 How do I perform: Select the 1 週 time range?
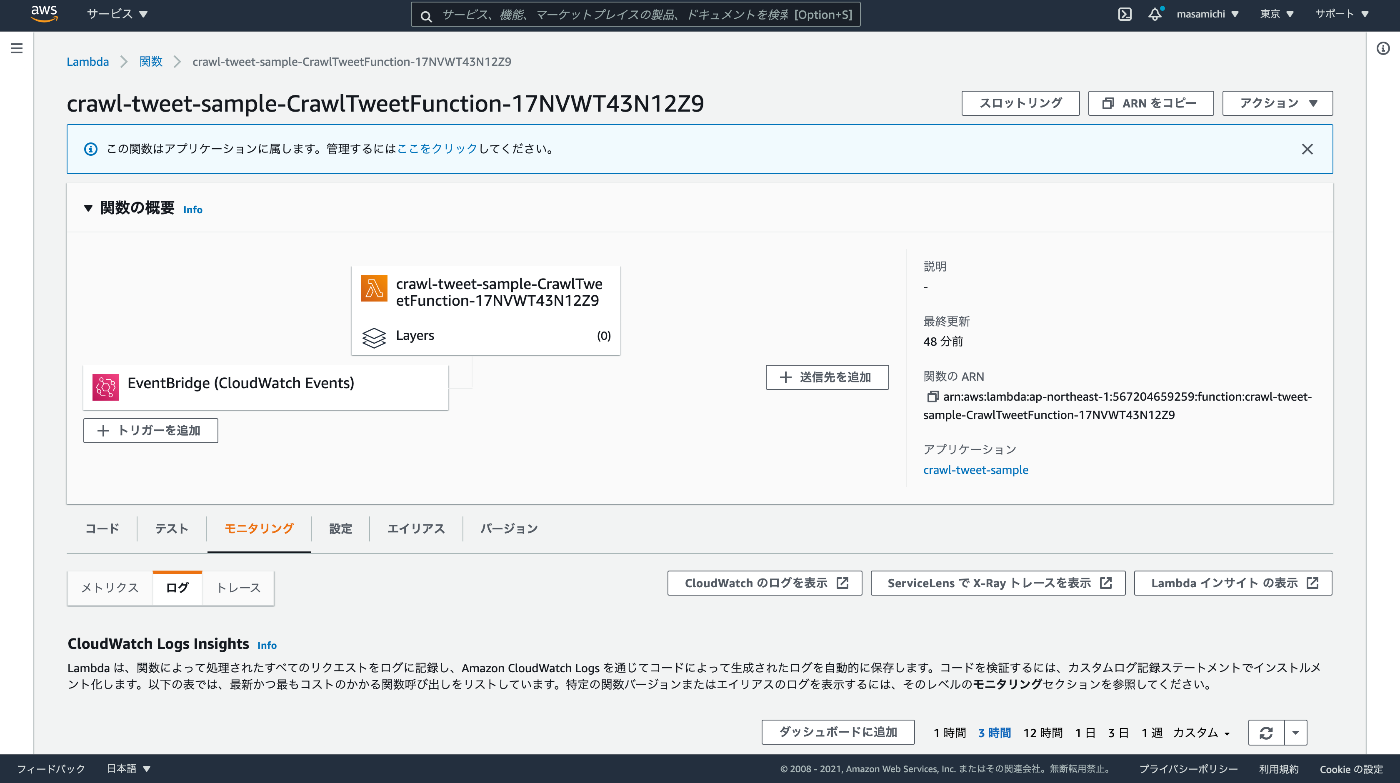[x=1152, y=733]
